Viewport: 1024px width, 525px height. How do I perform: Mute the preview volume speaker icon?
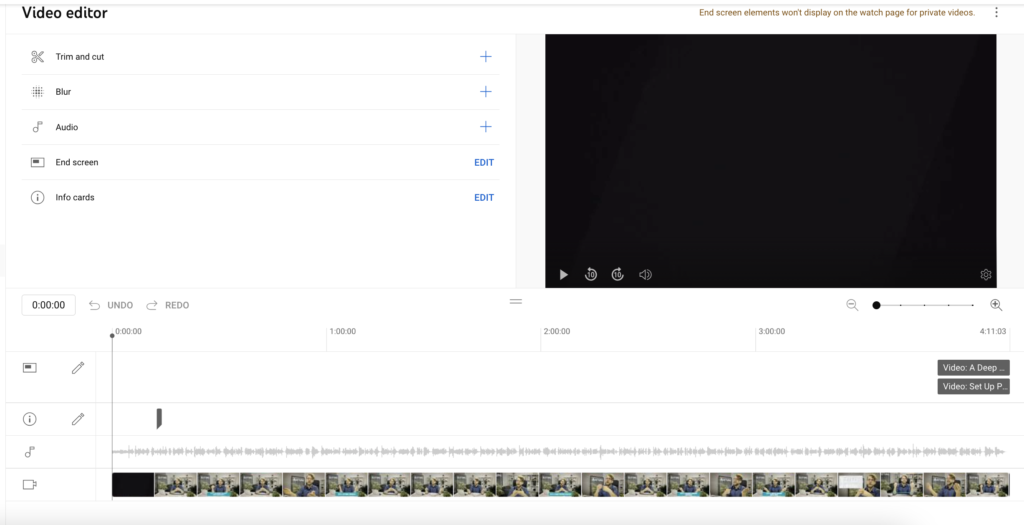click(645, 275)
